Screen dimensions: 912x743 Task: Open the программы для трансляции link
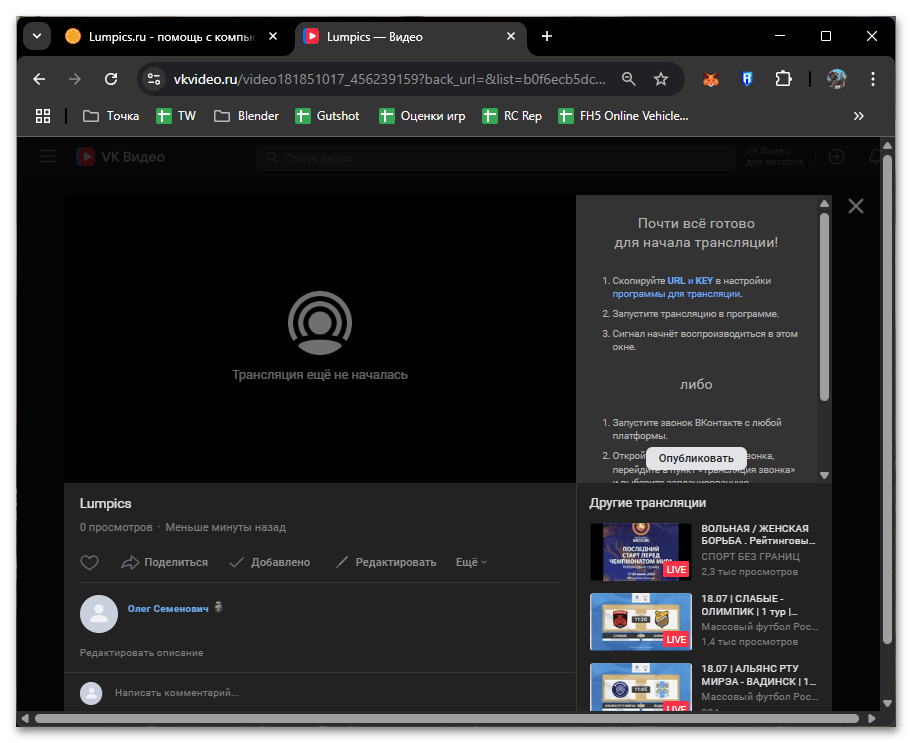coord(676,294)
